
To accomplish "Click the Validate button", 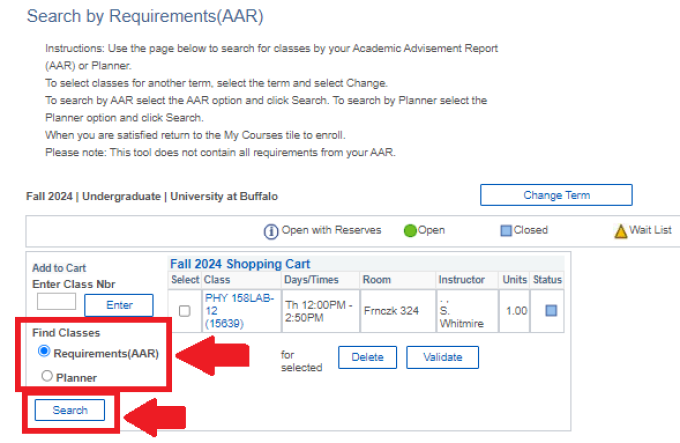I will click(441, 357).
